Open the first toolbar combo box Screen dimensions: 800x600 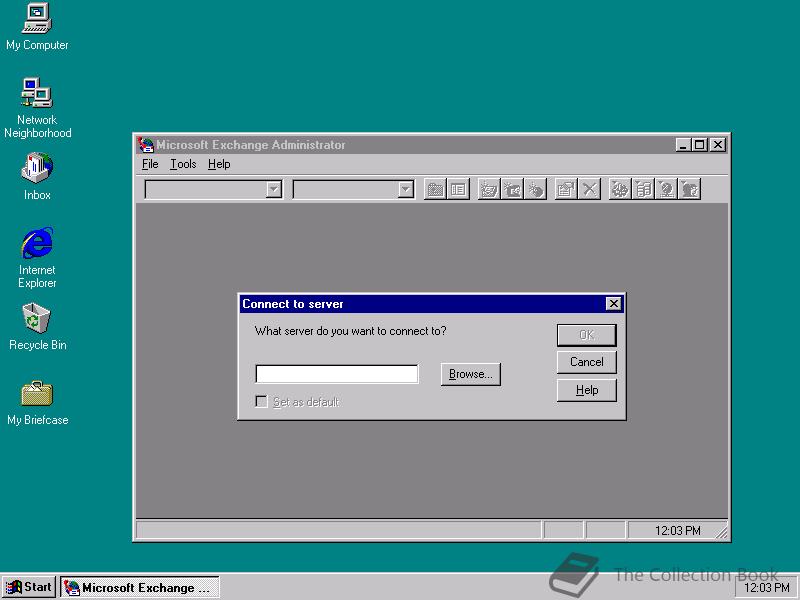coord(213,189)
